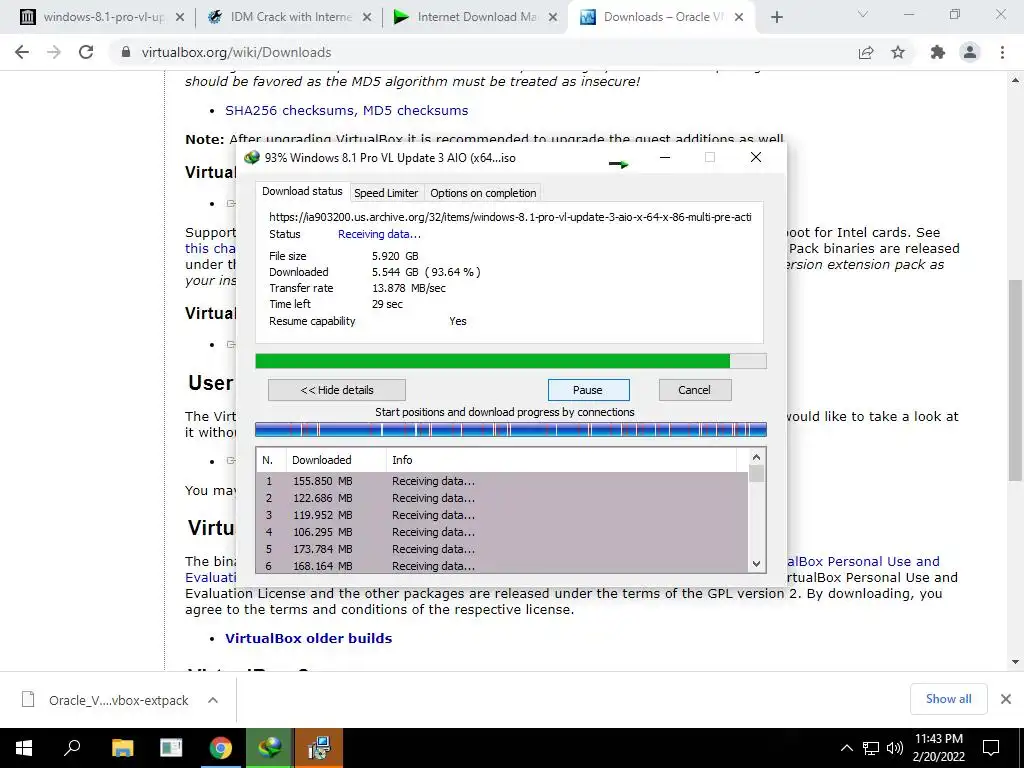Open the network tray icon
Image resolution: width=1024 pixels, height=768 pixels.
871,748
